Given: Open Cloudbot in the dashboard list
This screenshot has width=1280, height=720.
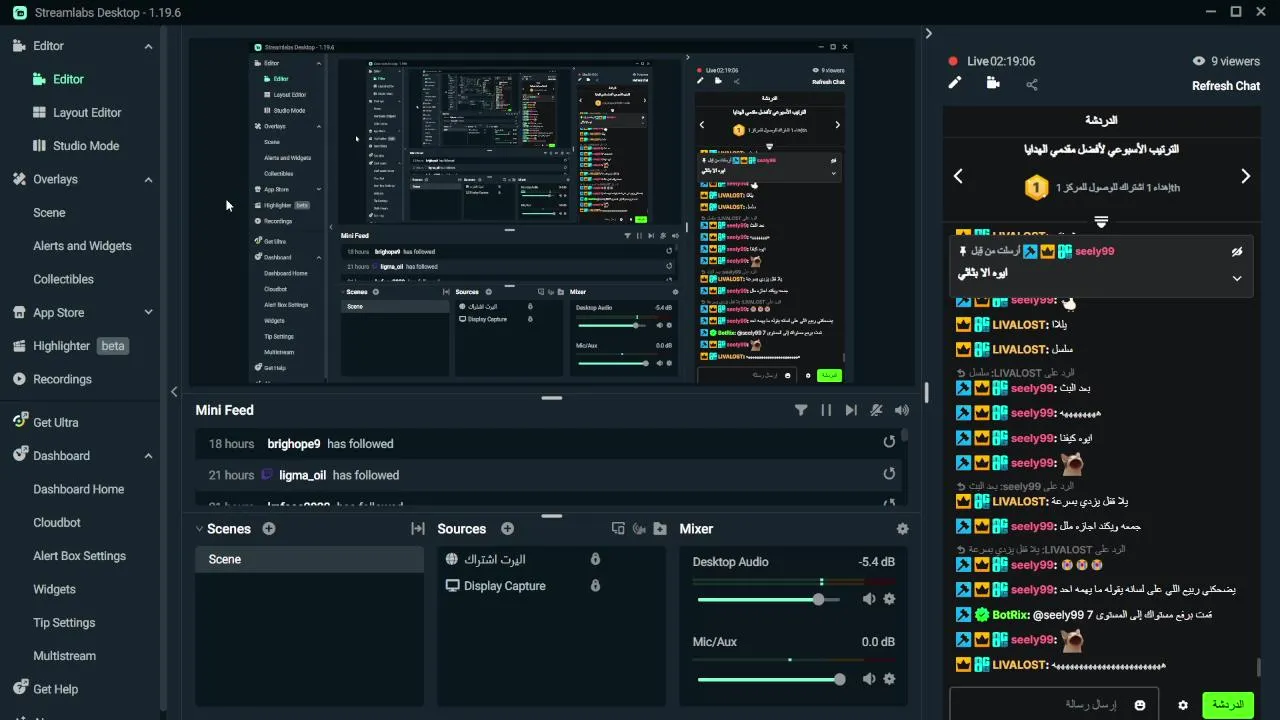Looking at the screenshot, I should pos(57,523).
